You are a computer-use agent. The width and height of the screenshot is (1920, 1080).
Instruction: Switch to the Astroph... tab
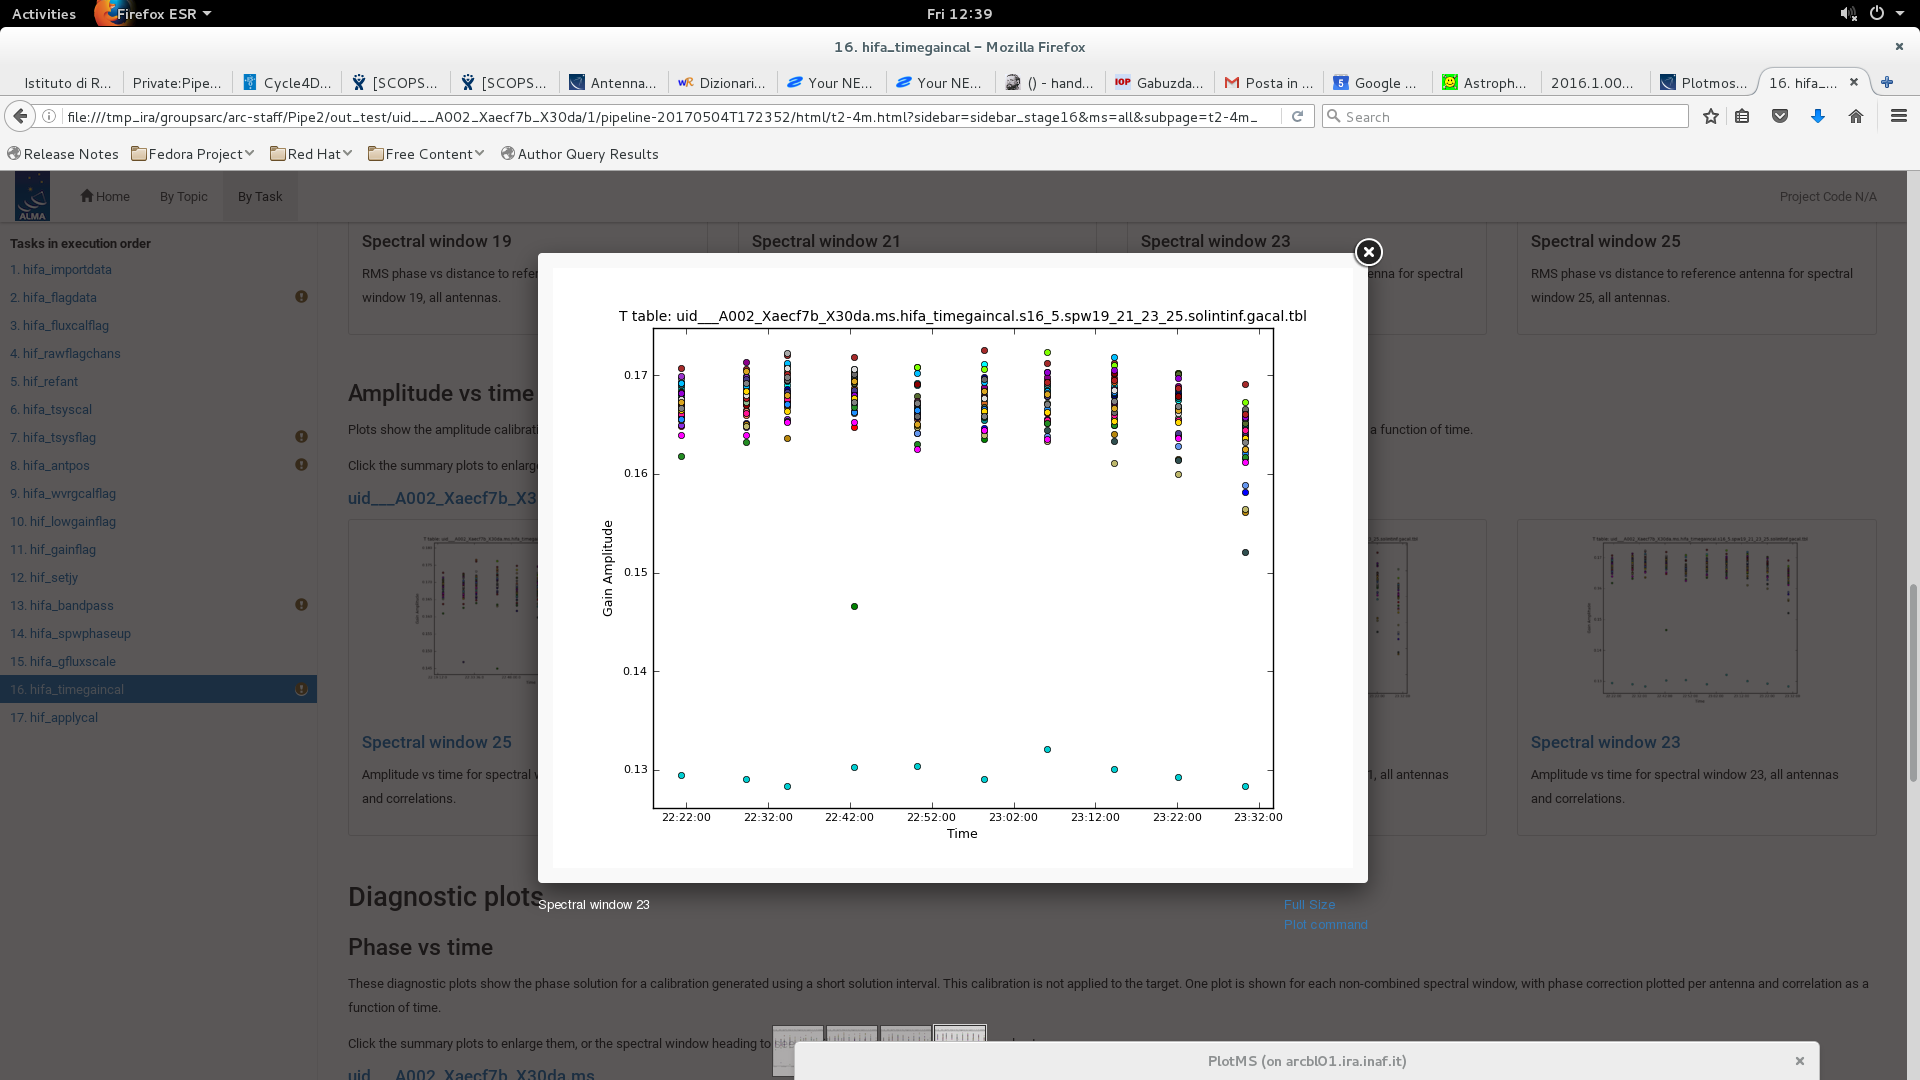(x=1486, y=83)
